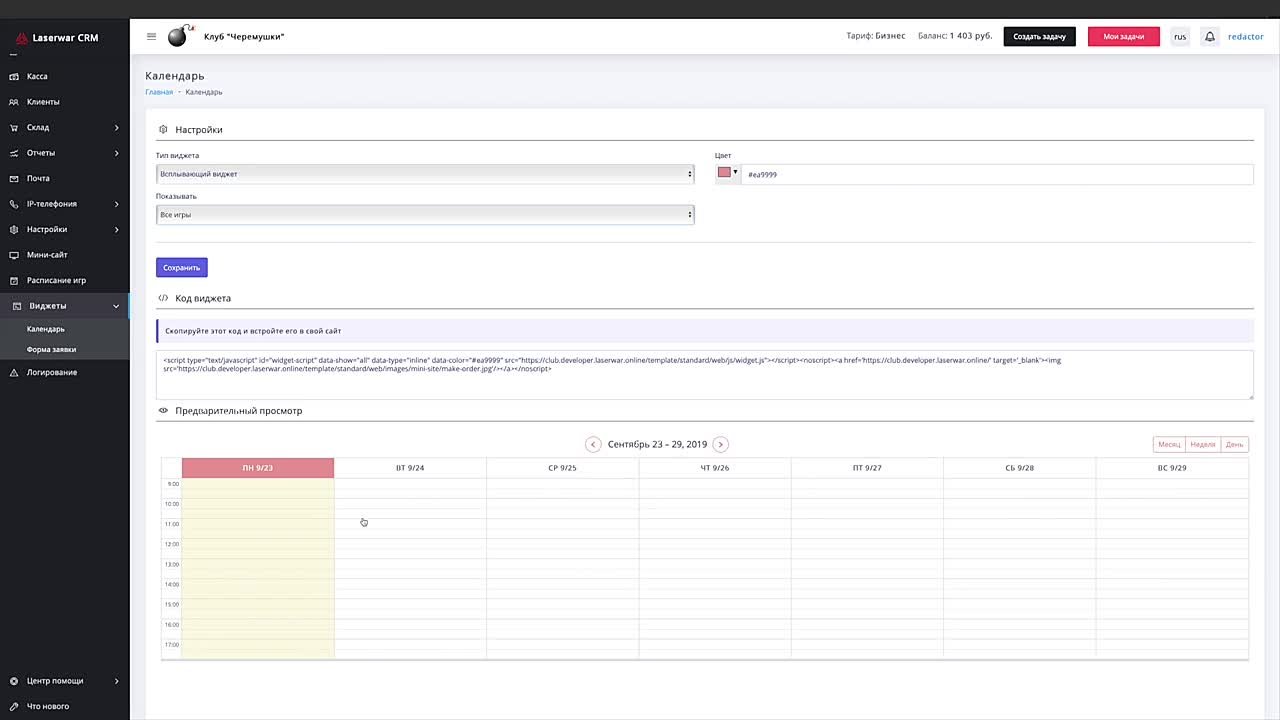The width and height of the screenshot is (1280, 720).
Task: Open Расписание игр via its calendar icon
Action: [x=14, y=280]
